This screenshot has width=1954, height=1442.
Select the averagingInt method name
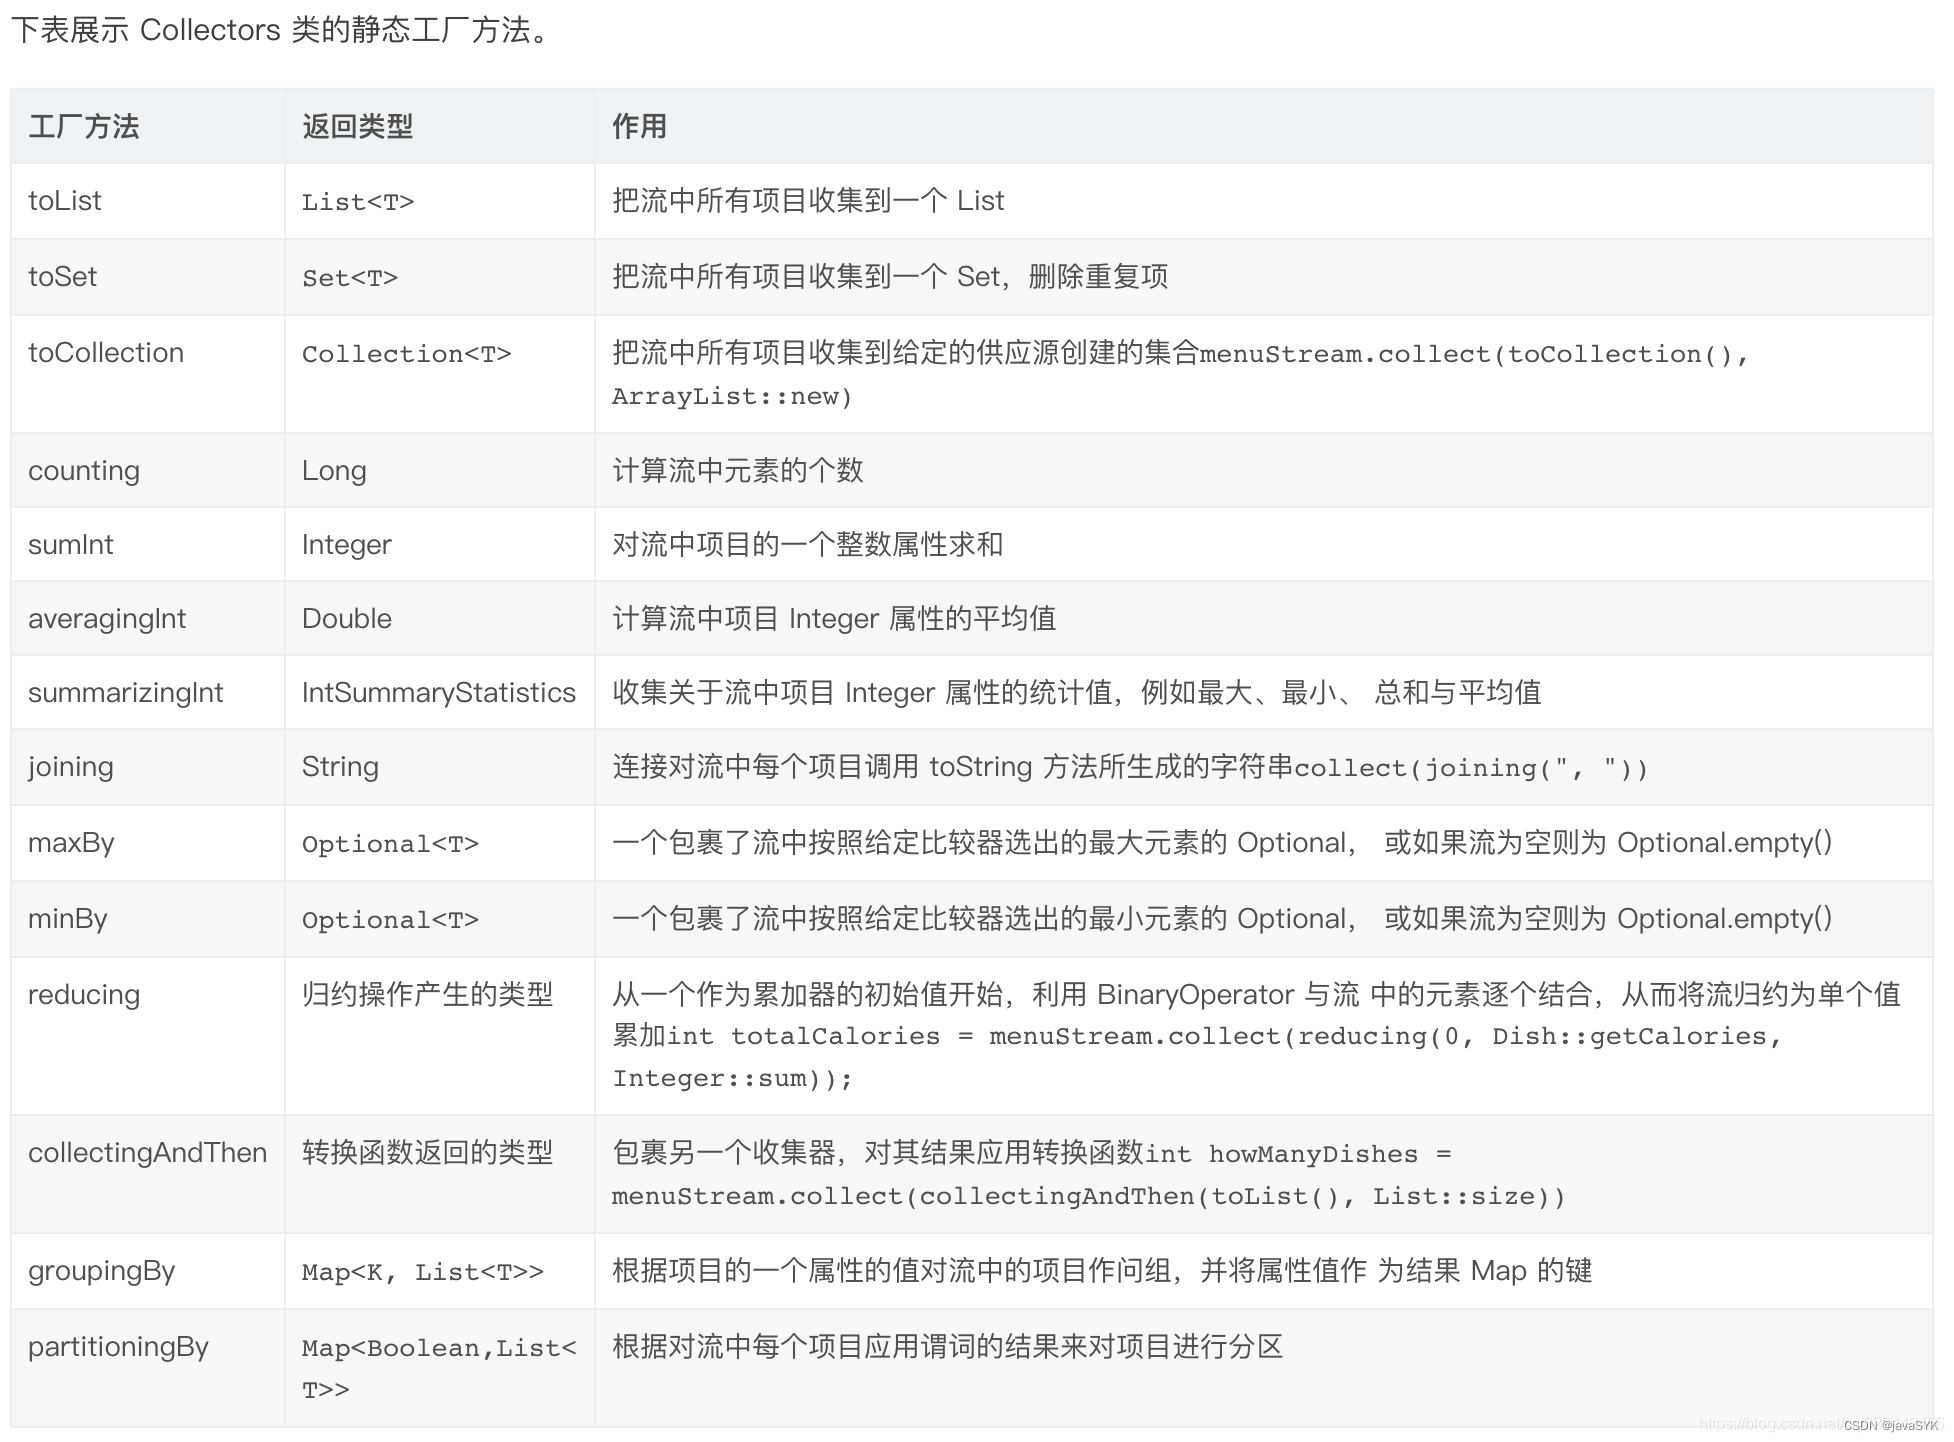tap(107, 619)
